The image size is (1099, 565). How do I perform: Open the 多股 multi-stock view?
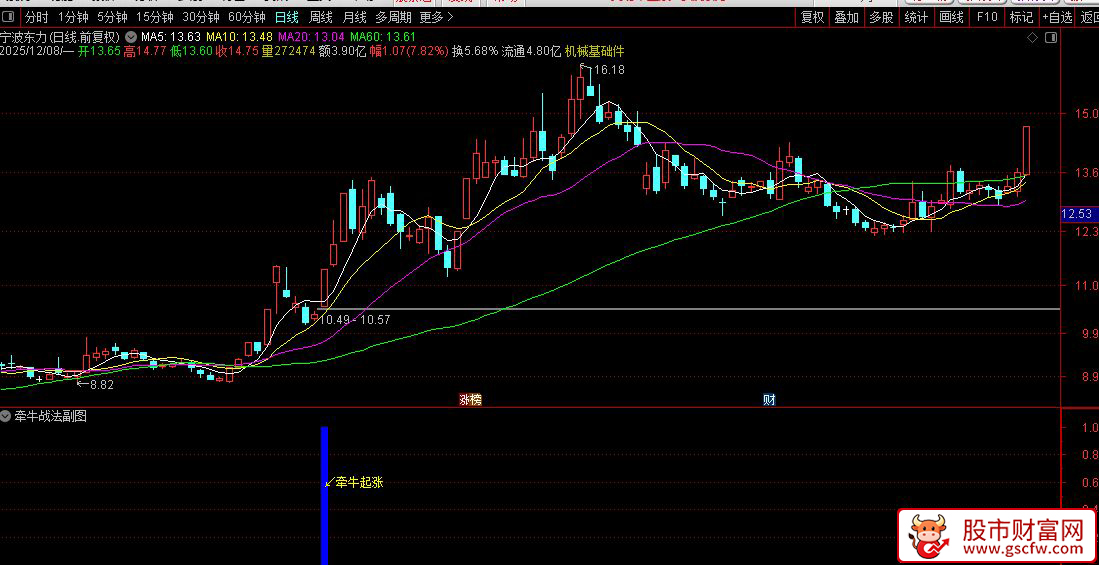click(x=881, y=18)
